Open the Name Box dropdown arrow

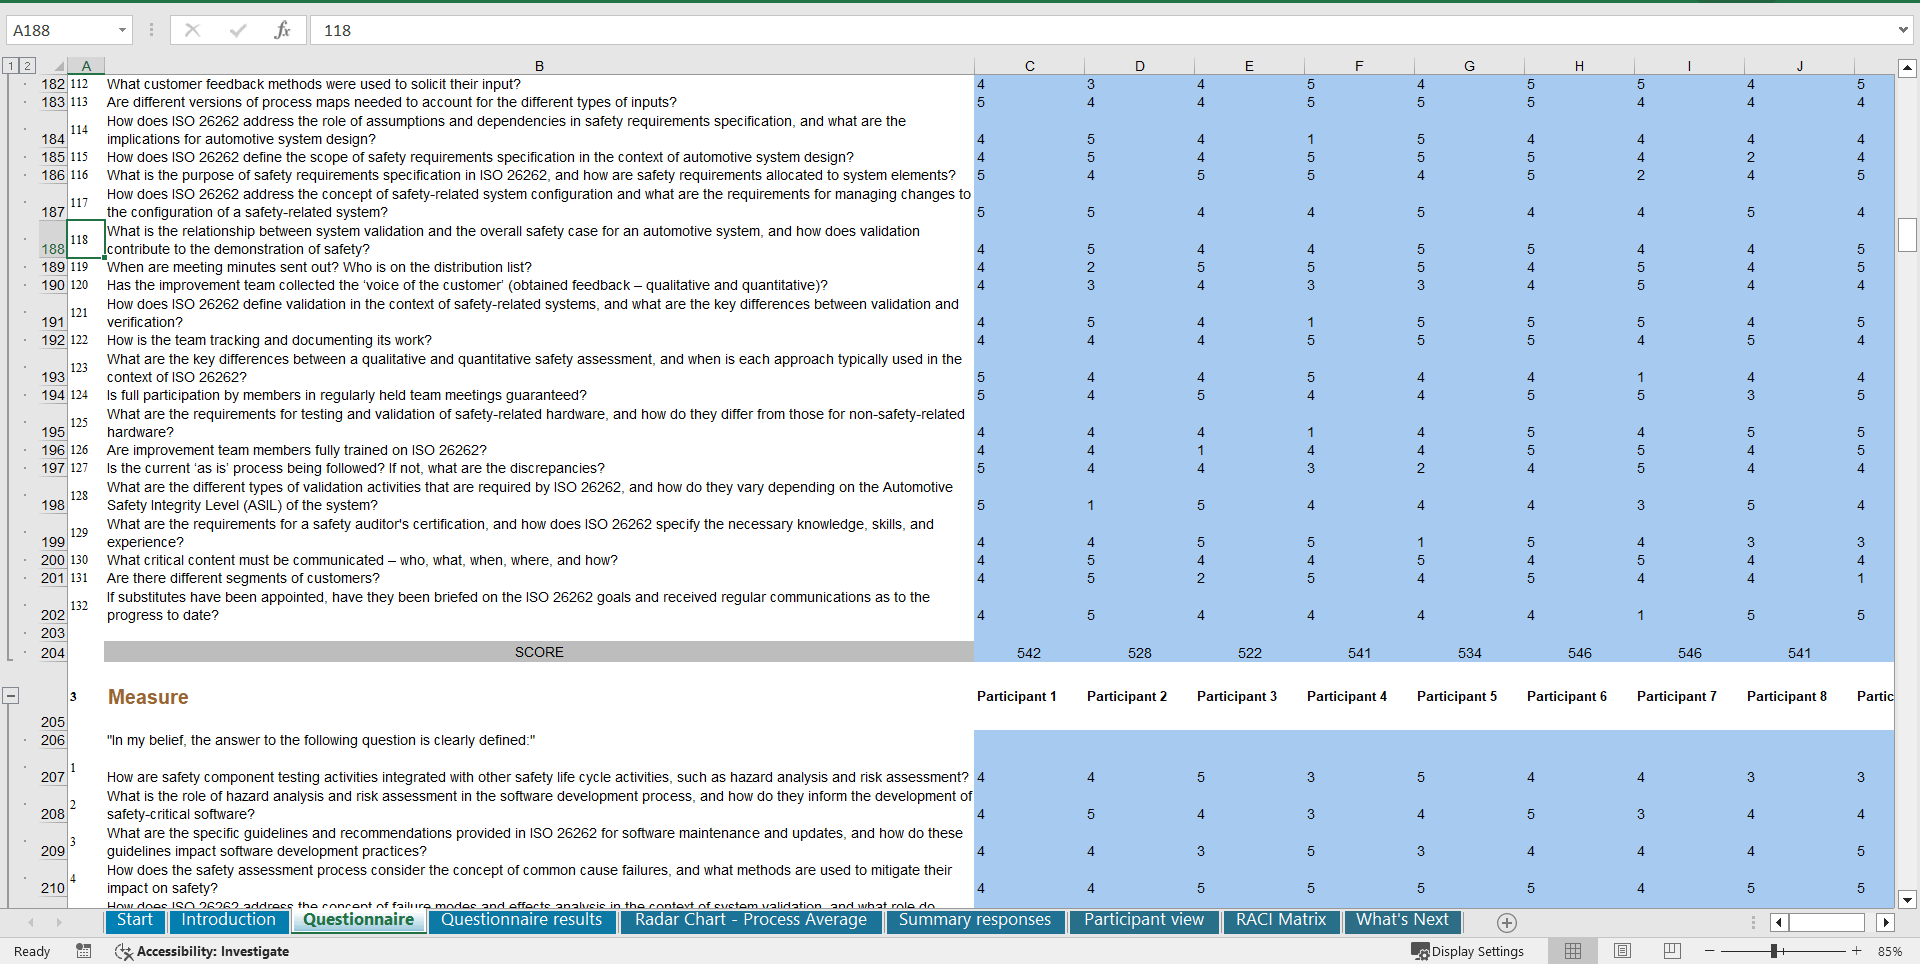[x=122, y=30]
